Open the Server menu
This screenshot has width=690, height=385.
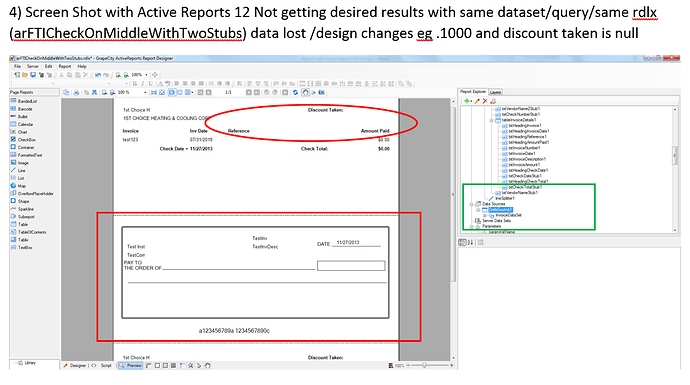(33, 66)
